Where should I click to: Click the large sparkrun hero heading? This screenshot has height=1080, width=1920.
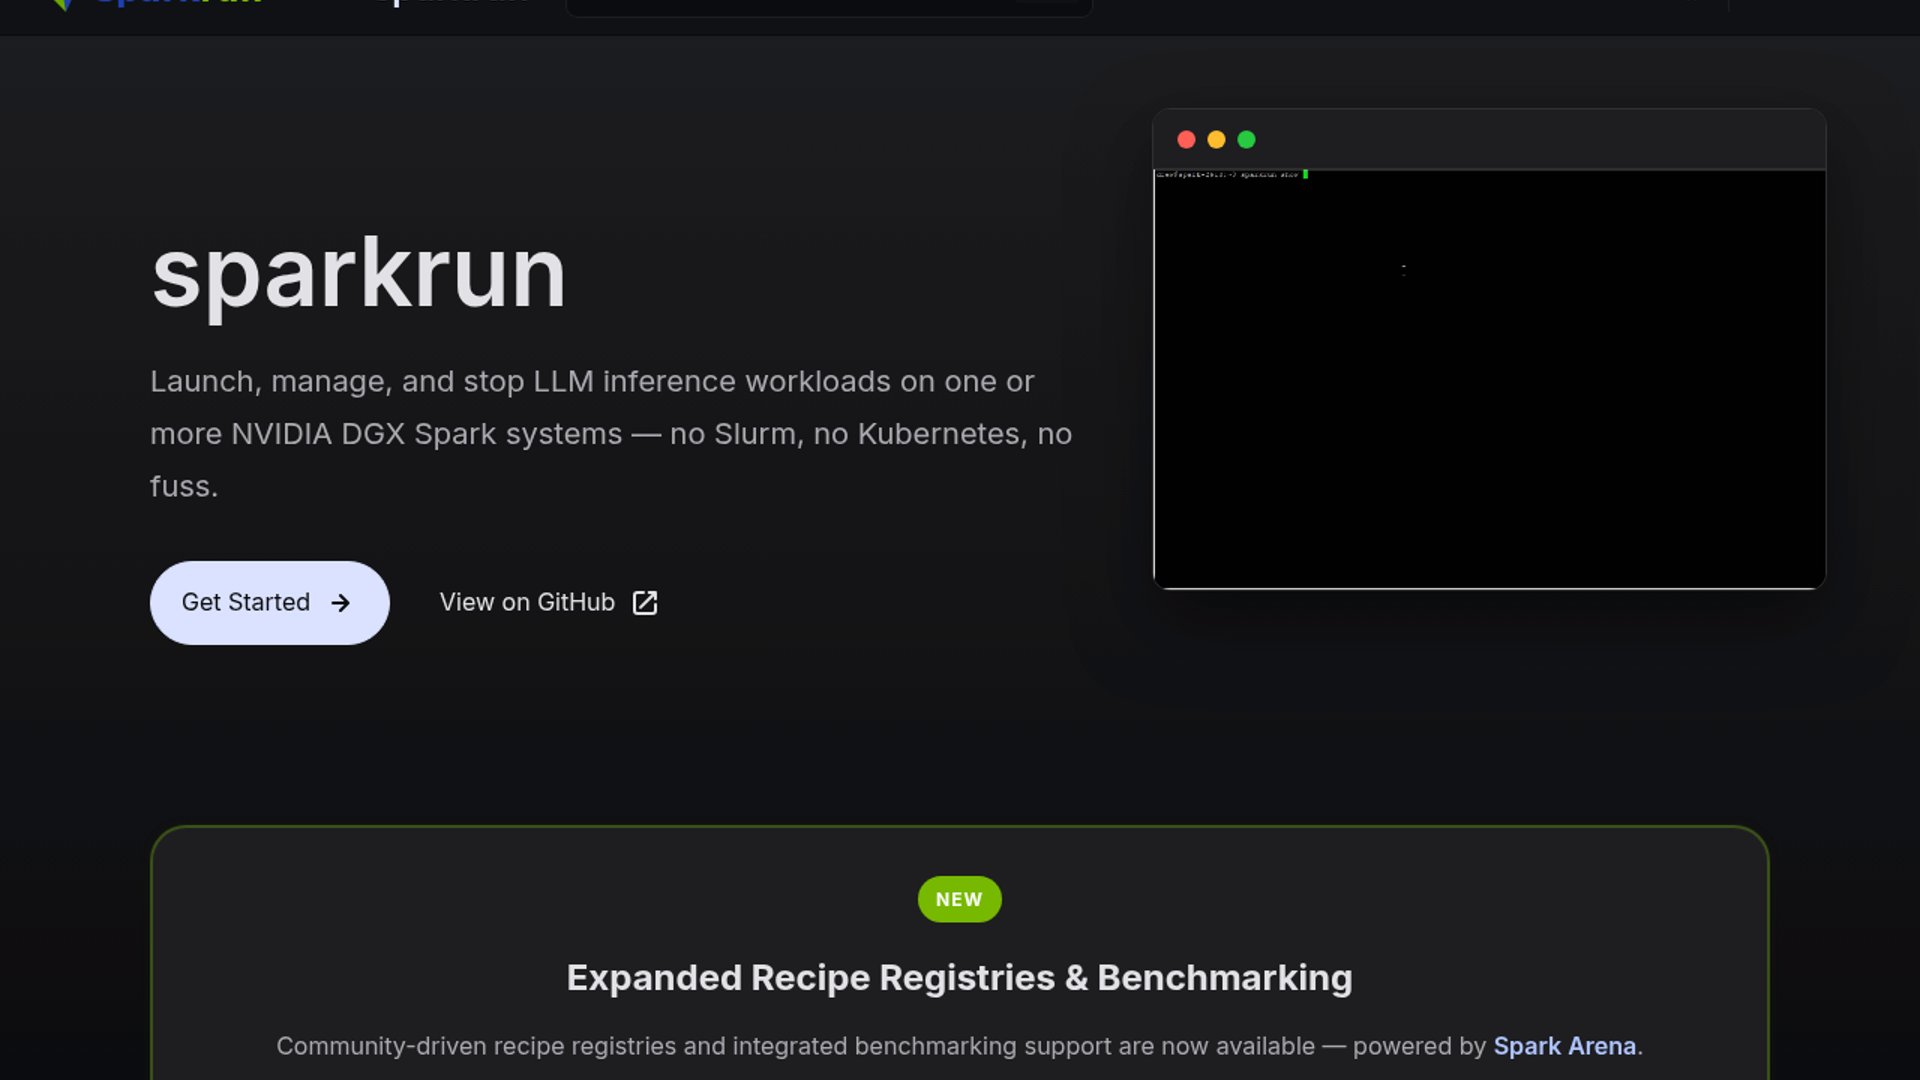(358, 274)
